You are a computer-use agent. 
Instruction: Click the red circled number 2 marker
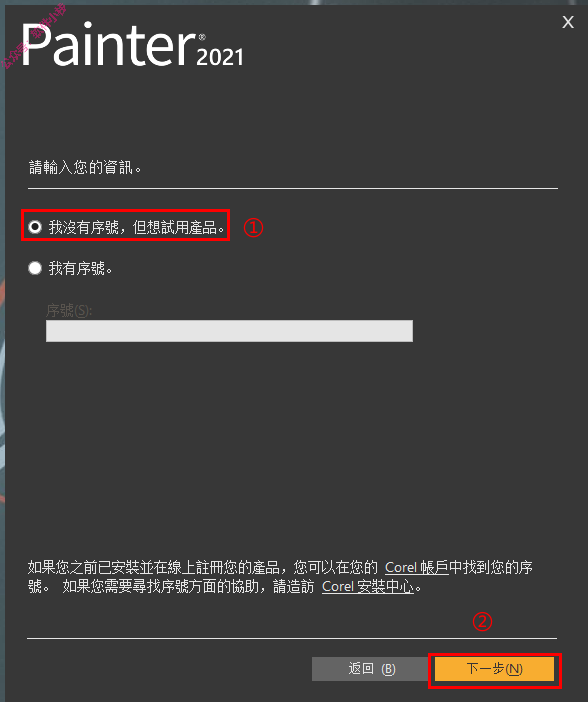point(482,621)
